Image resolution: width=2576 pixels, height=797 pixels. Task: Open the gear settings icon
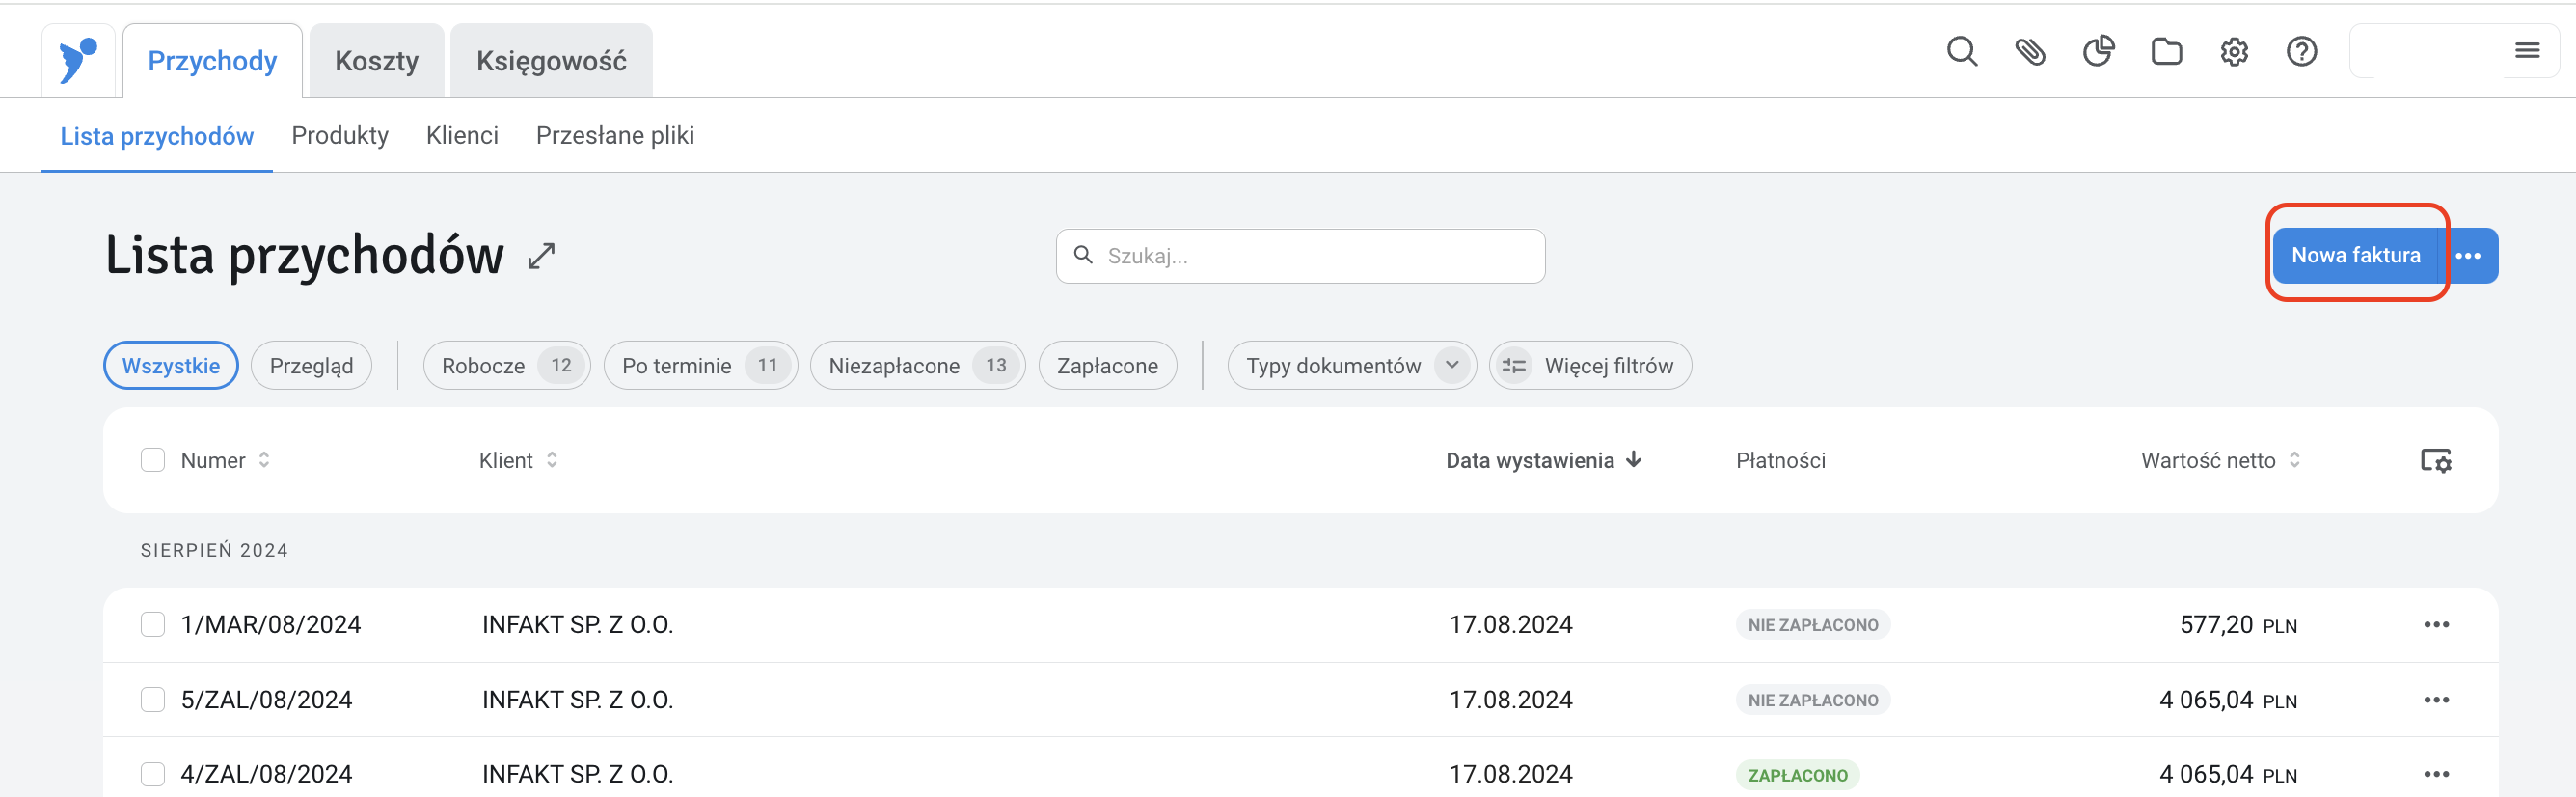[2234, 51]
